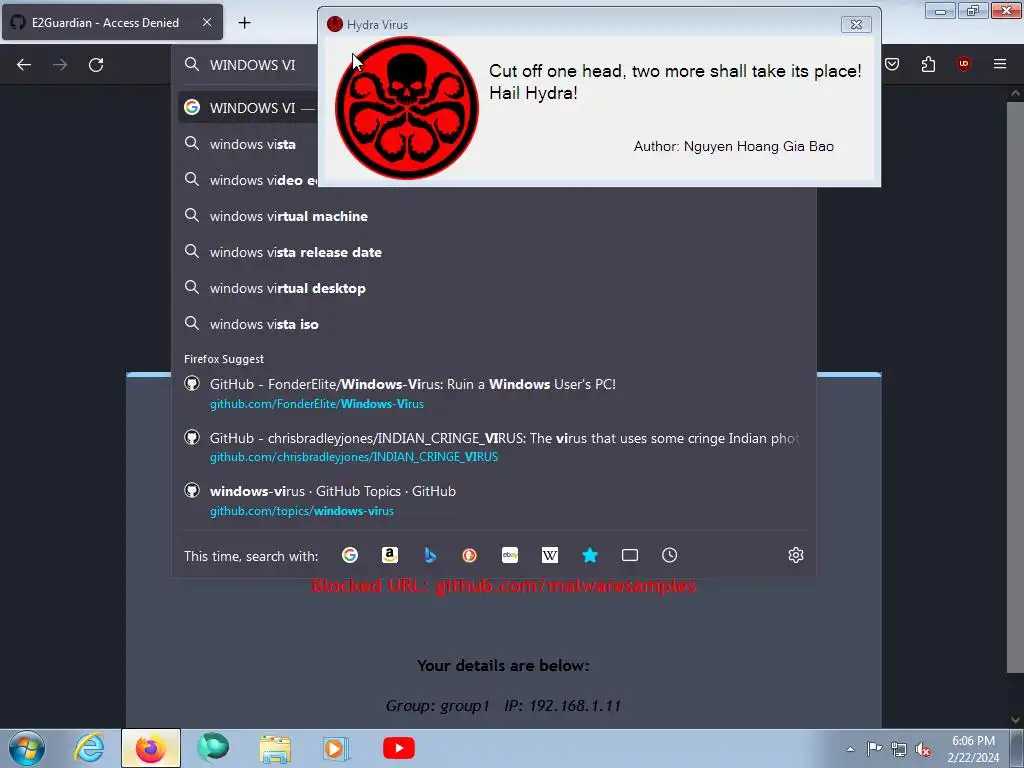Image resolution: width=1024 pixels, height=768 pixels.
Task: Search open tabs using the tab icon
Action: tap(630, 555)
